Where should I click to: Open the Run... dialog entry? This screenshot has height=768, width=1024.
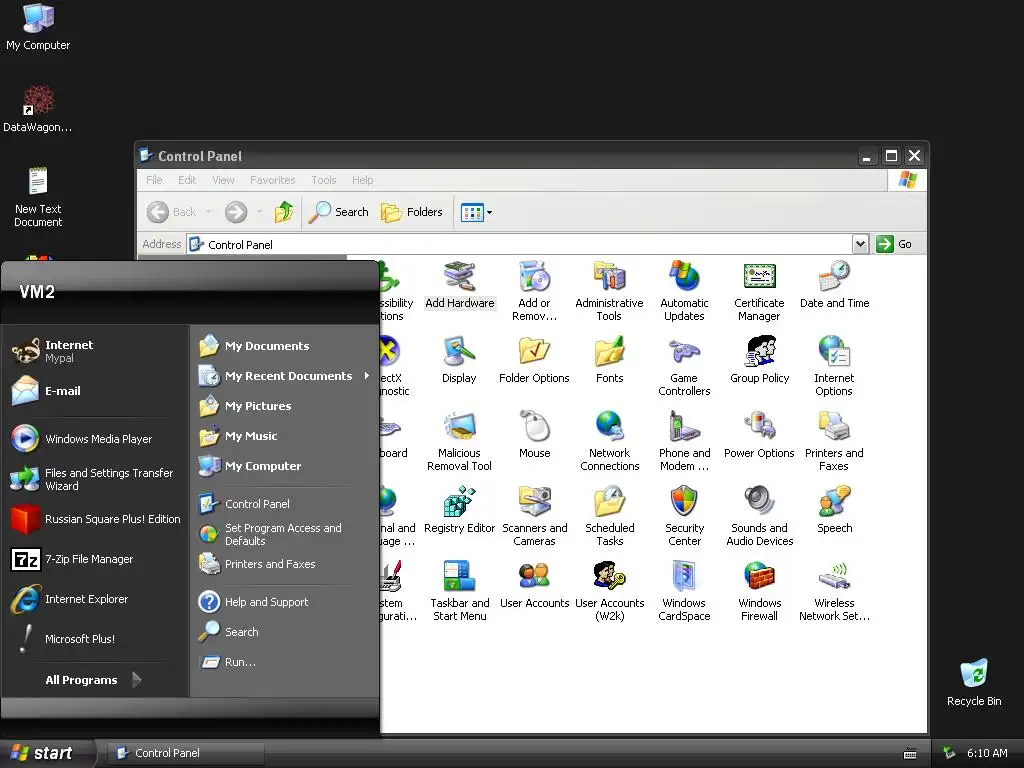pos(284,662)
